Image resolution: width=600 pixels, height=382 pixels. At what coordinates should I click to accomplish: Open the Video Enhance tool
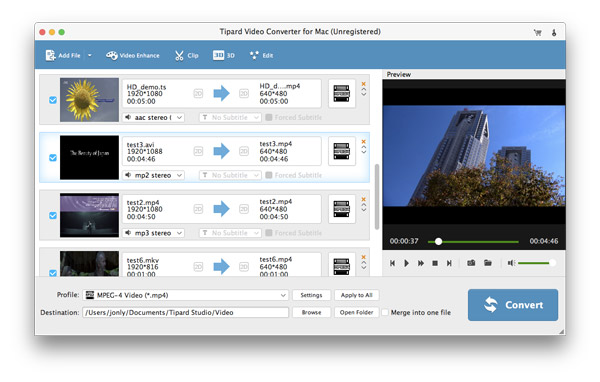133,56
